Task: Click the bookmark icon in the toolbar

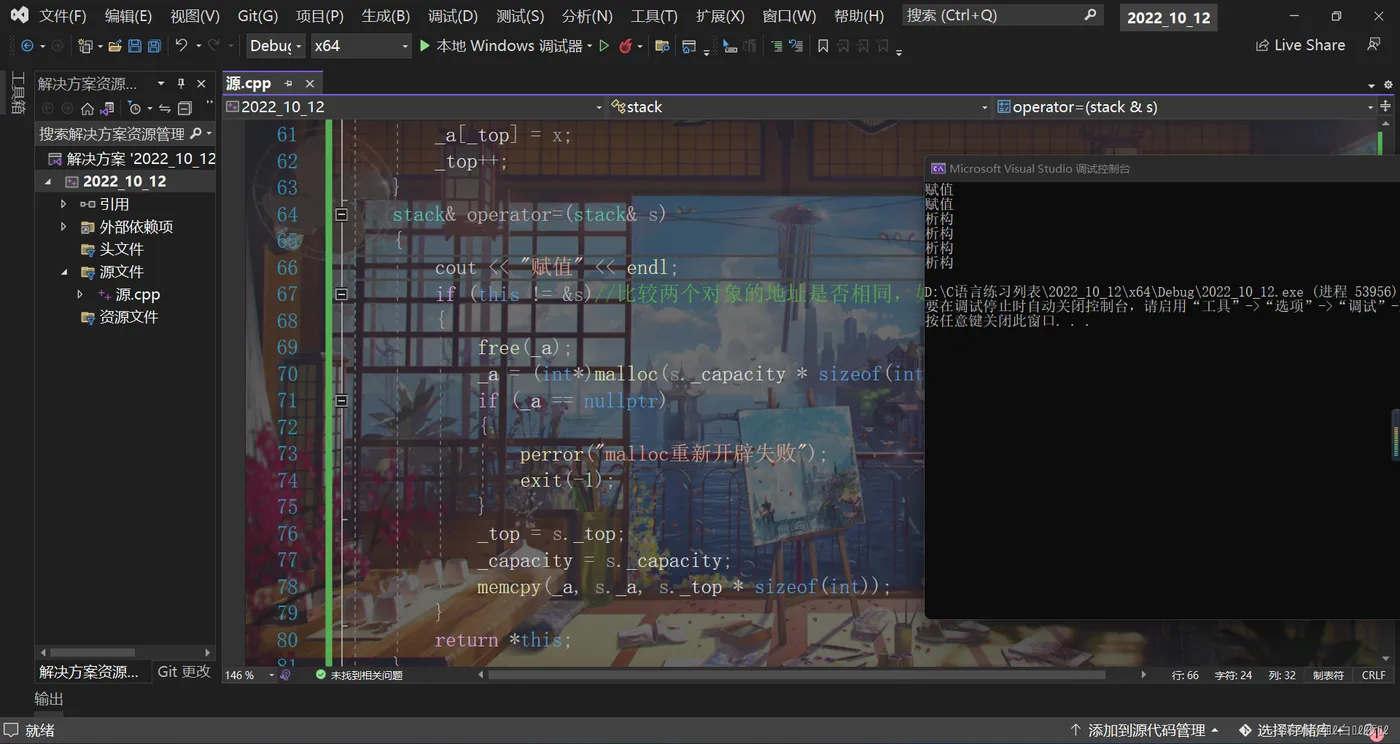Action: [823, 46]
